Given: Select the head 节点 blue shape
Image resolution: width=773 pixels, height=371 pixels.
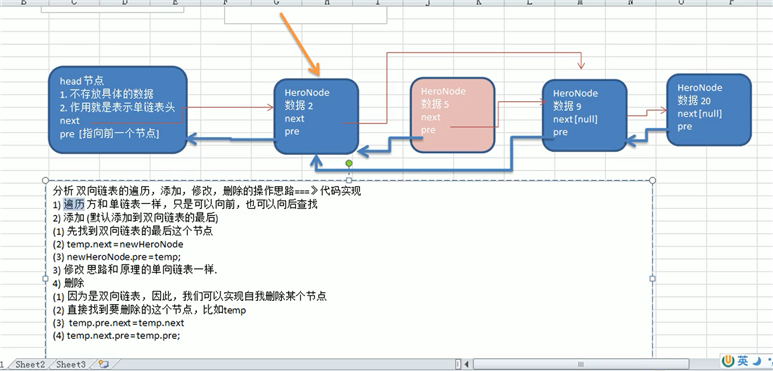Looking at the screenshot, I should click(118, 110).
